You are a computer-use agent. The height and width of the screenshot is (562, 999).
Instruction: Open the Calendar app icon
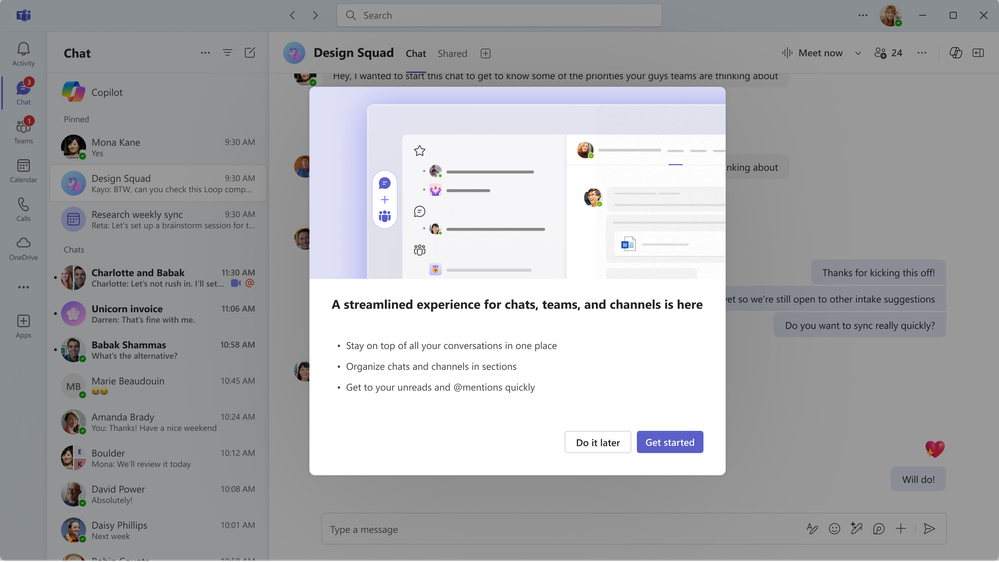[x=24, y=170]
